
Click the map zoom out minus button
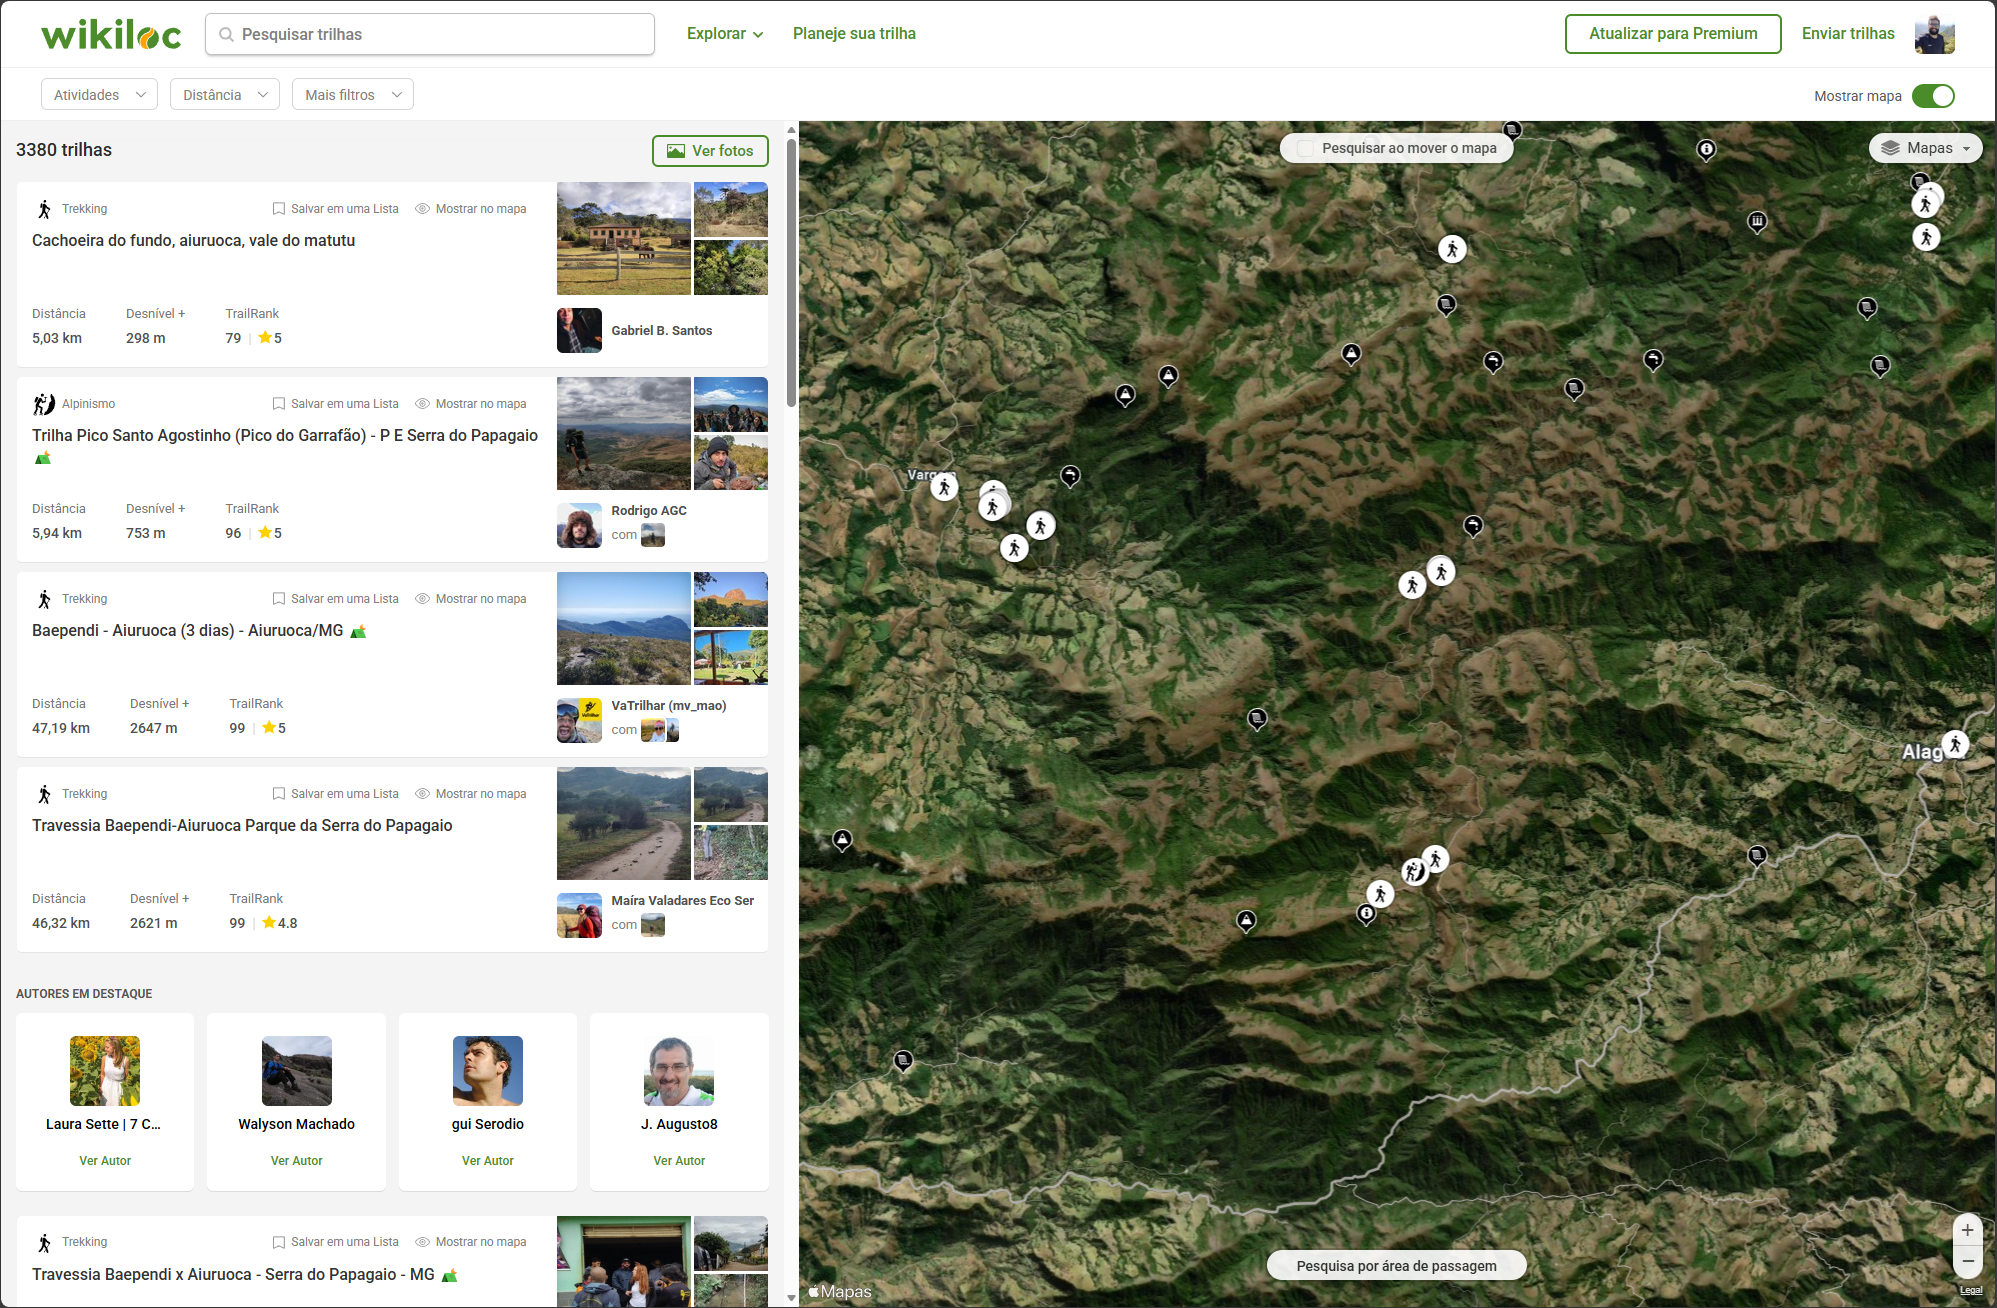[x=1967, y=1262]
